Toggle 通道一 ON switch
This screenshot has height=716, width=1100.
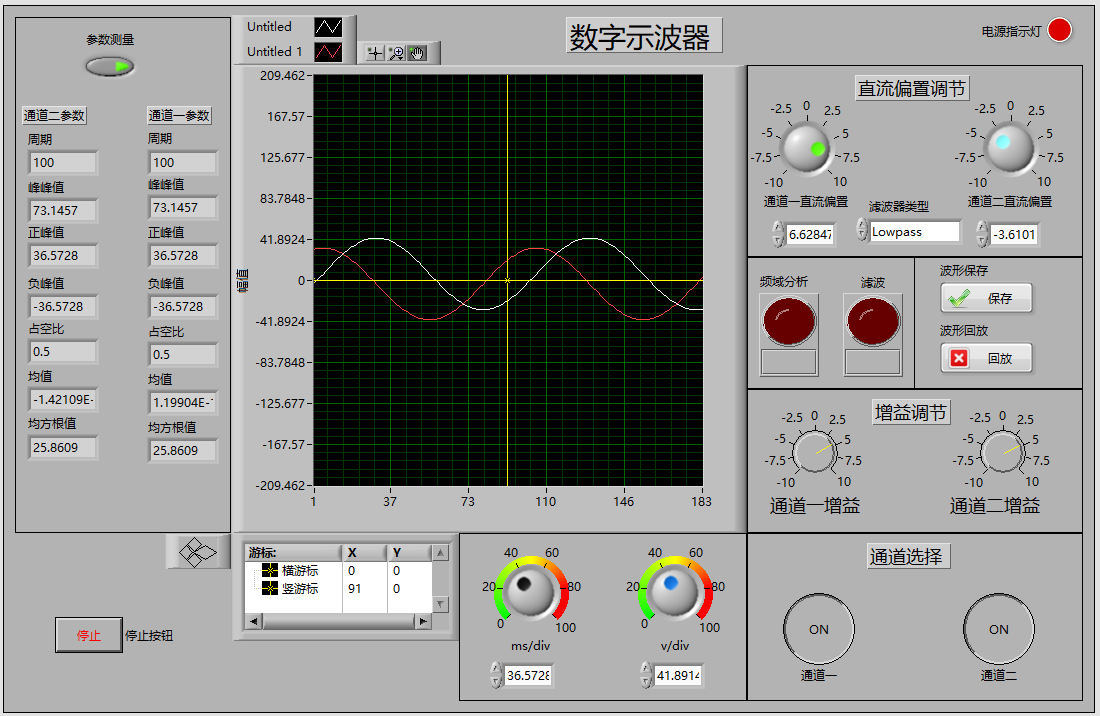click(x=819, y=629)
